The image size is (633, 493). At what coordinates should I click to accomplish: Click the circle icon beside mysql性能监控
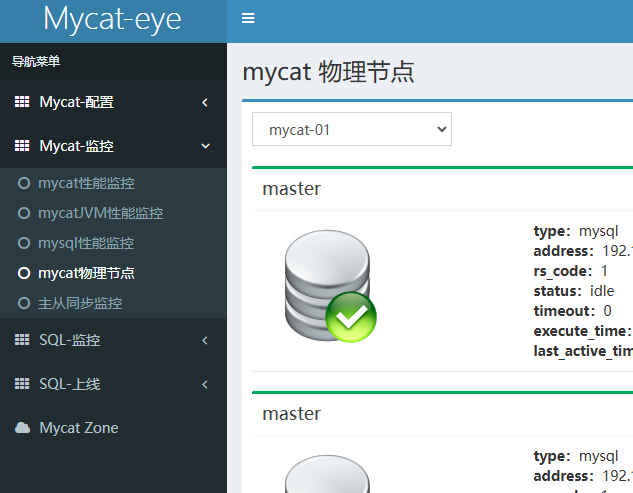tap(24, 243)
